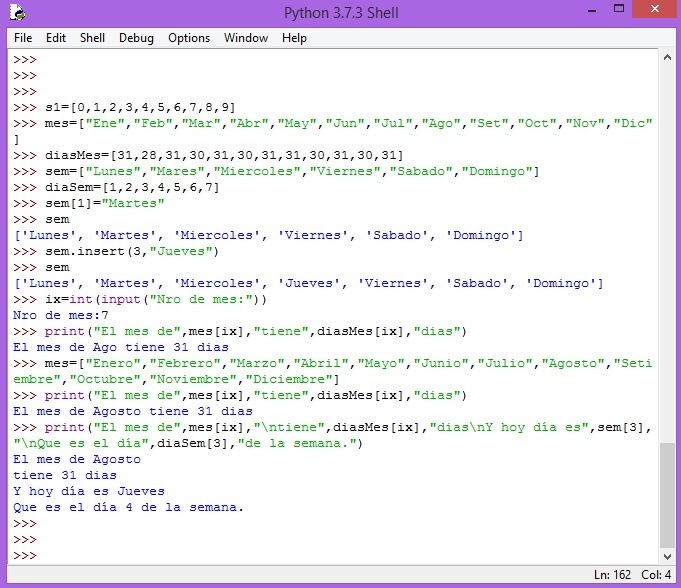Open the Window menu
The width and height of the screenshot is (681, 588).
[246, 38]
